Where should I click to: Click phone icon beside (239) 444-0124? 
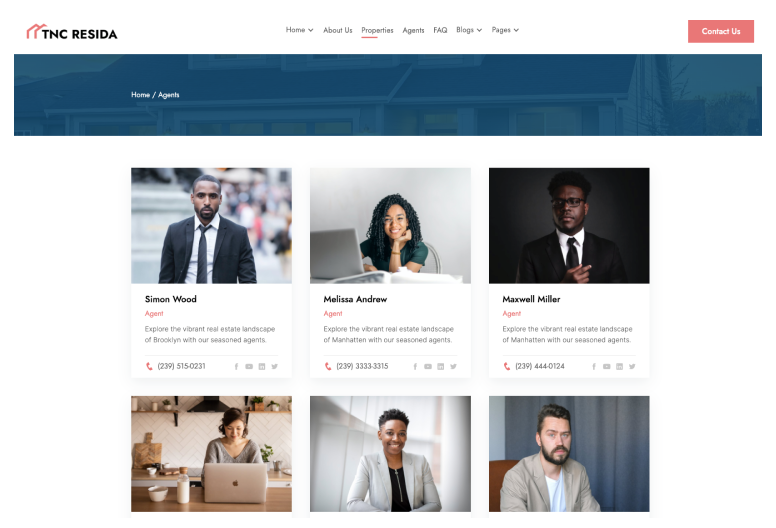(x=507, y=366)
